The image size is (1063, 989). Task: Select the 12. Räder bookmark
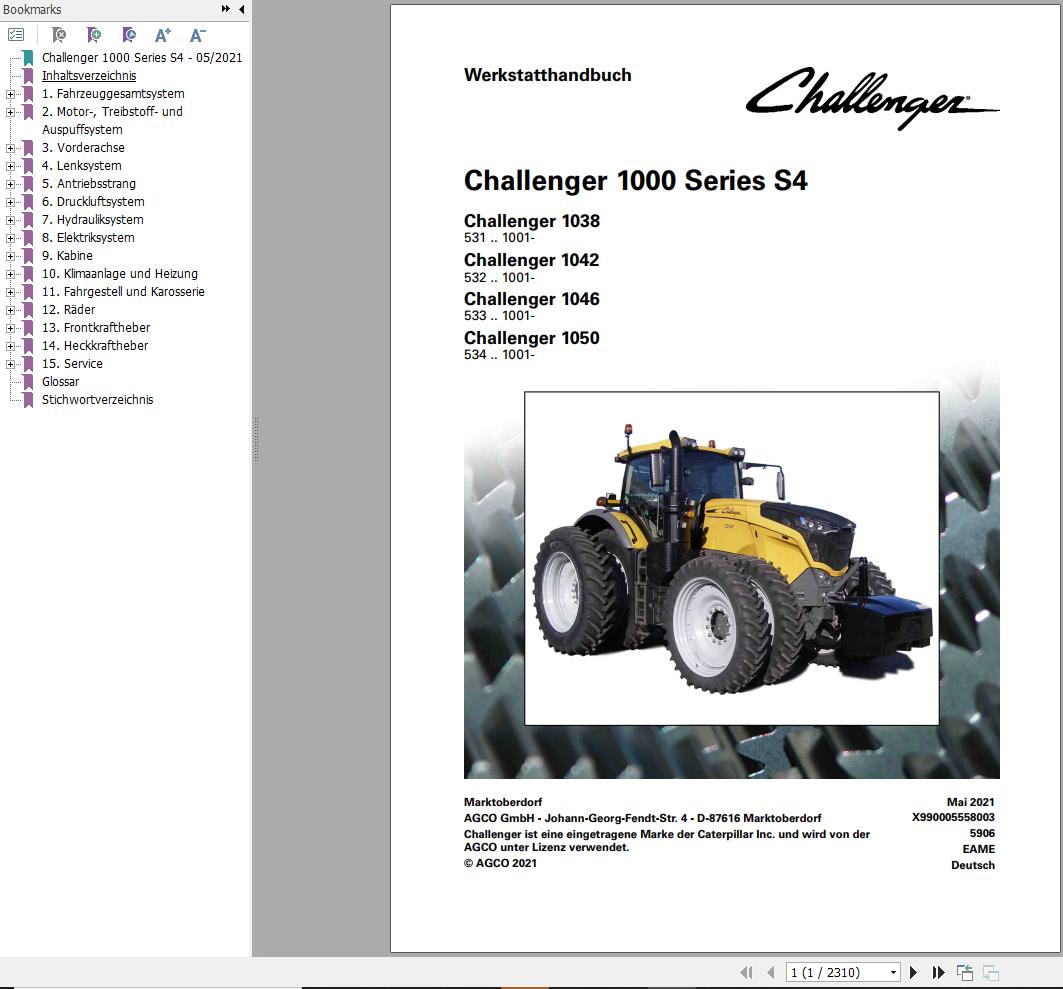click(68, 310)
